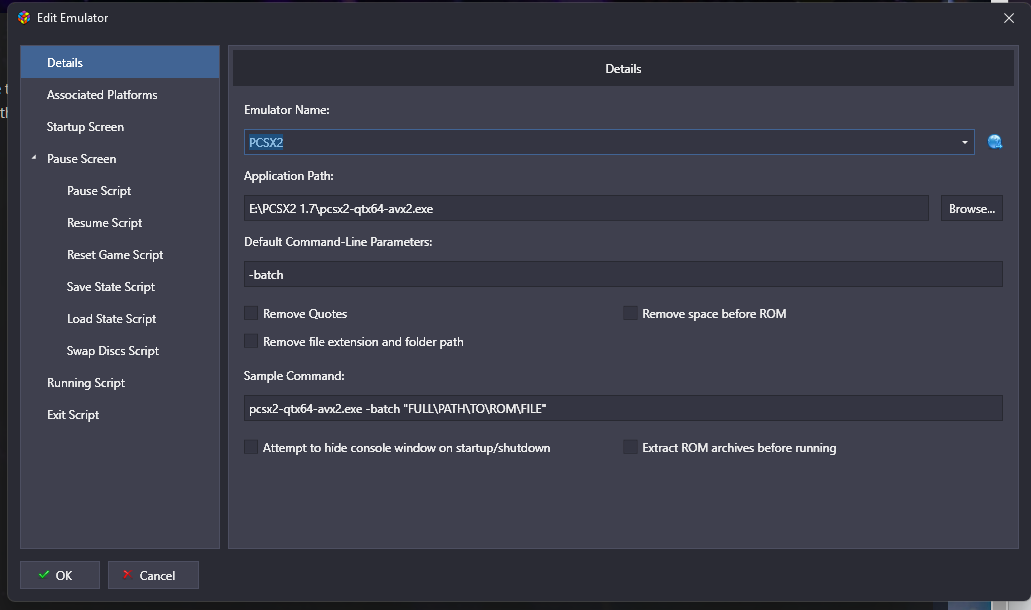Click the 'Default Command-Line Parameters:' label
The width and height of the screenshot is (1031, 610).
338,242
